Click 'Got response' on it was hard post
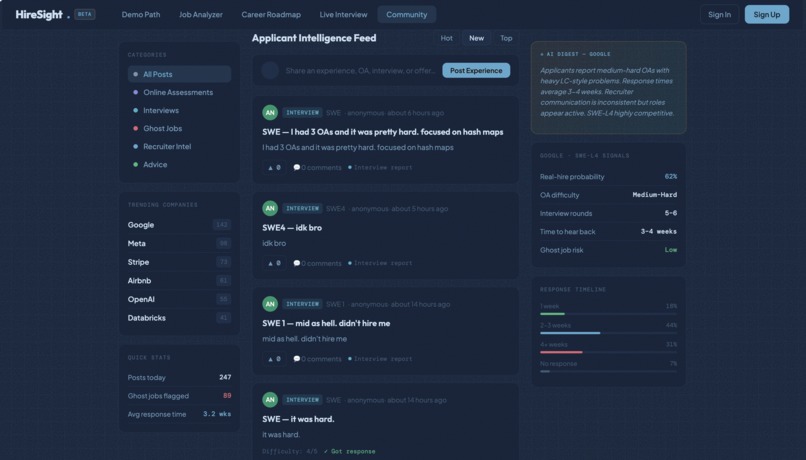The image size is (806, 460). (x=350, y=451)
